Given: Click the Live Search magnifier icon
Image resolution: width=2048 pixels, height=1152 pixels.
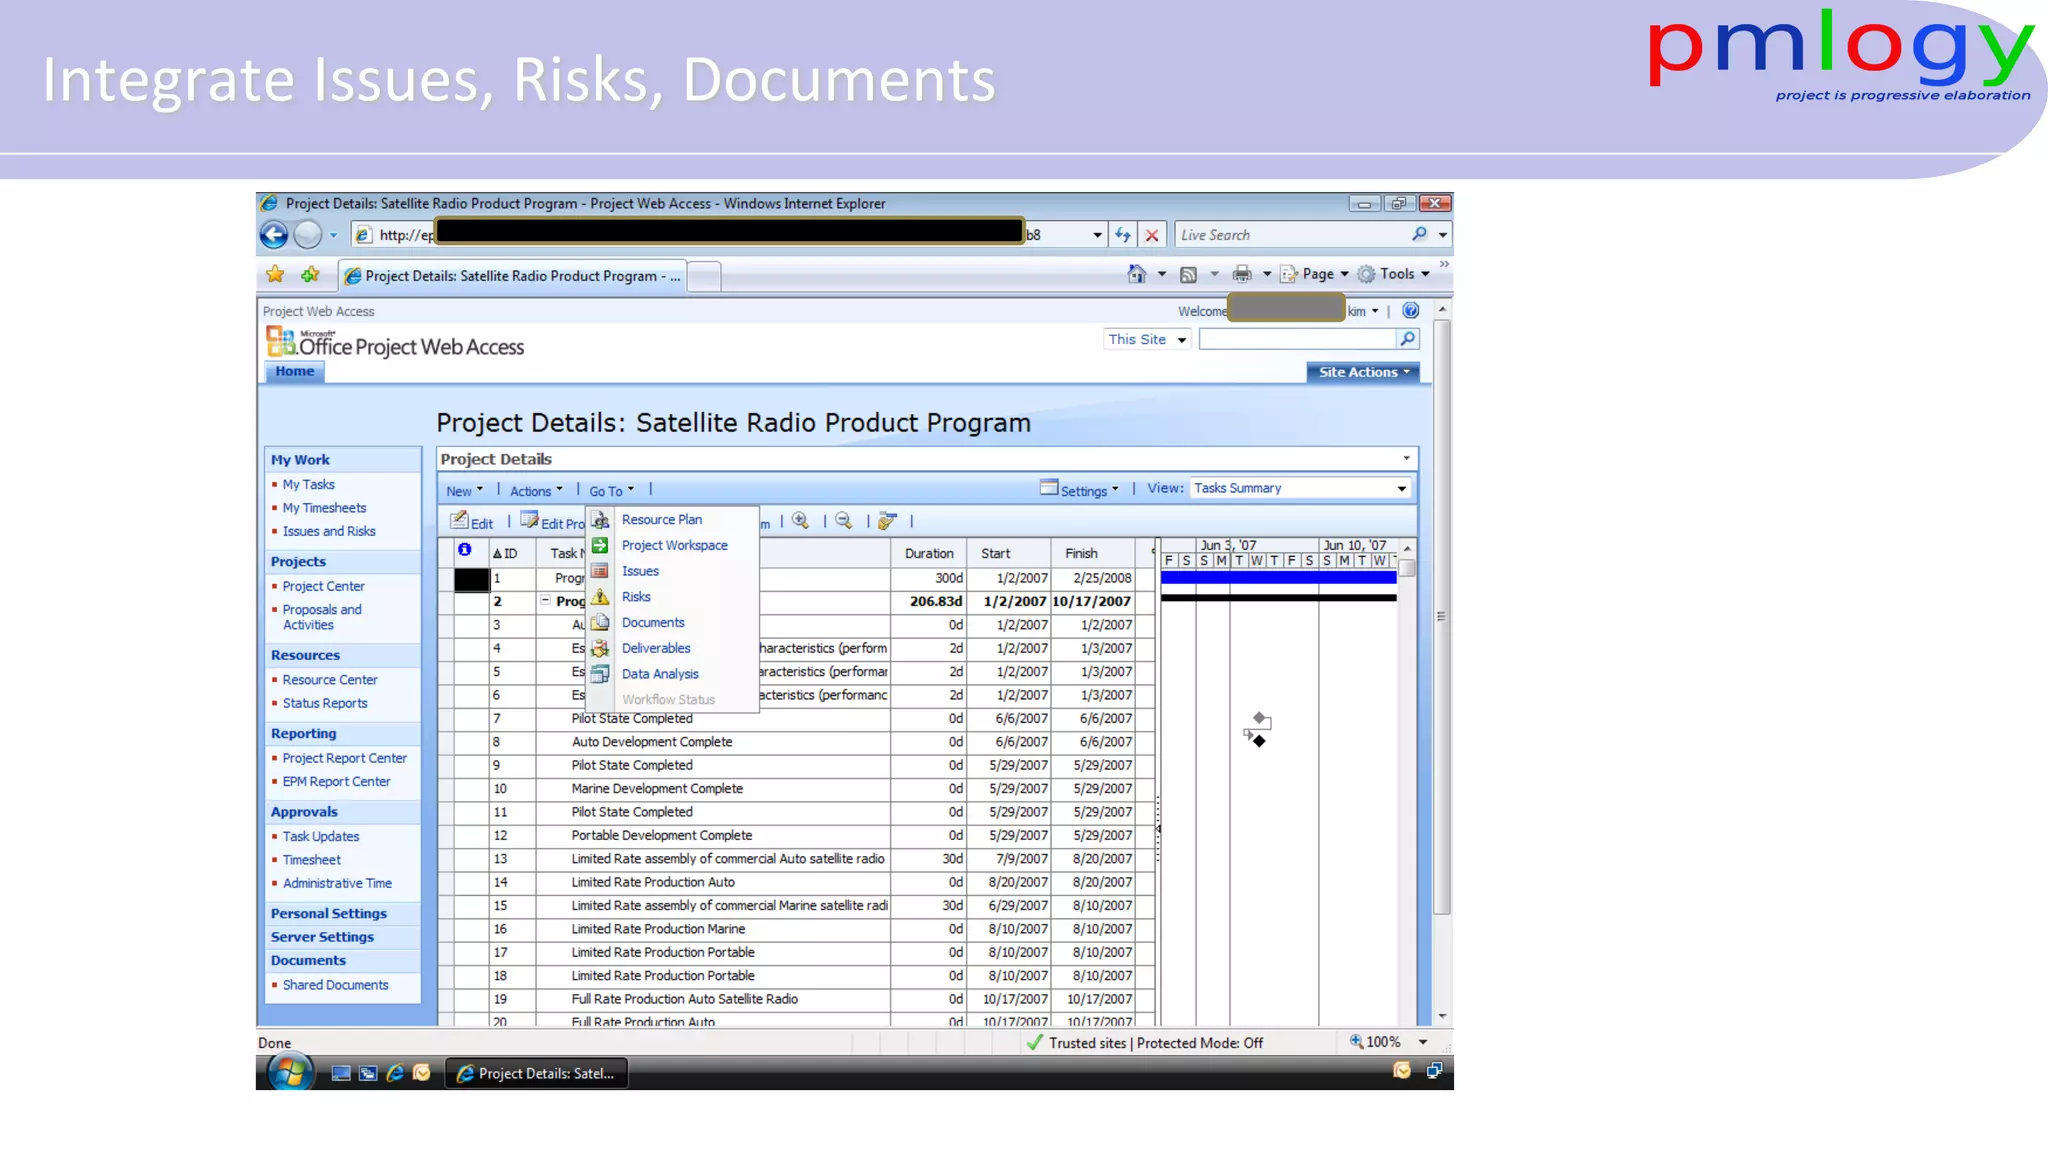Looking at the screenshot, I should coord(1419,234).
